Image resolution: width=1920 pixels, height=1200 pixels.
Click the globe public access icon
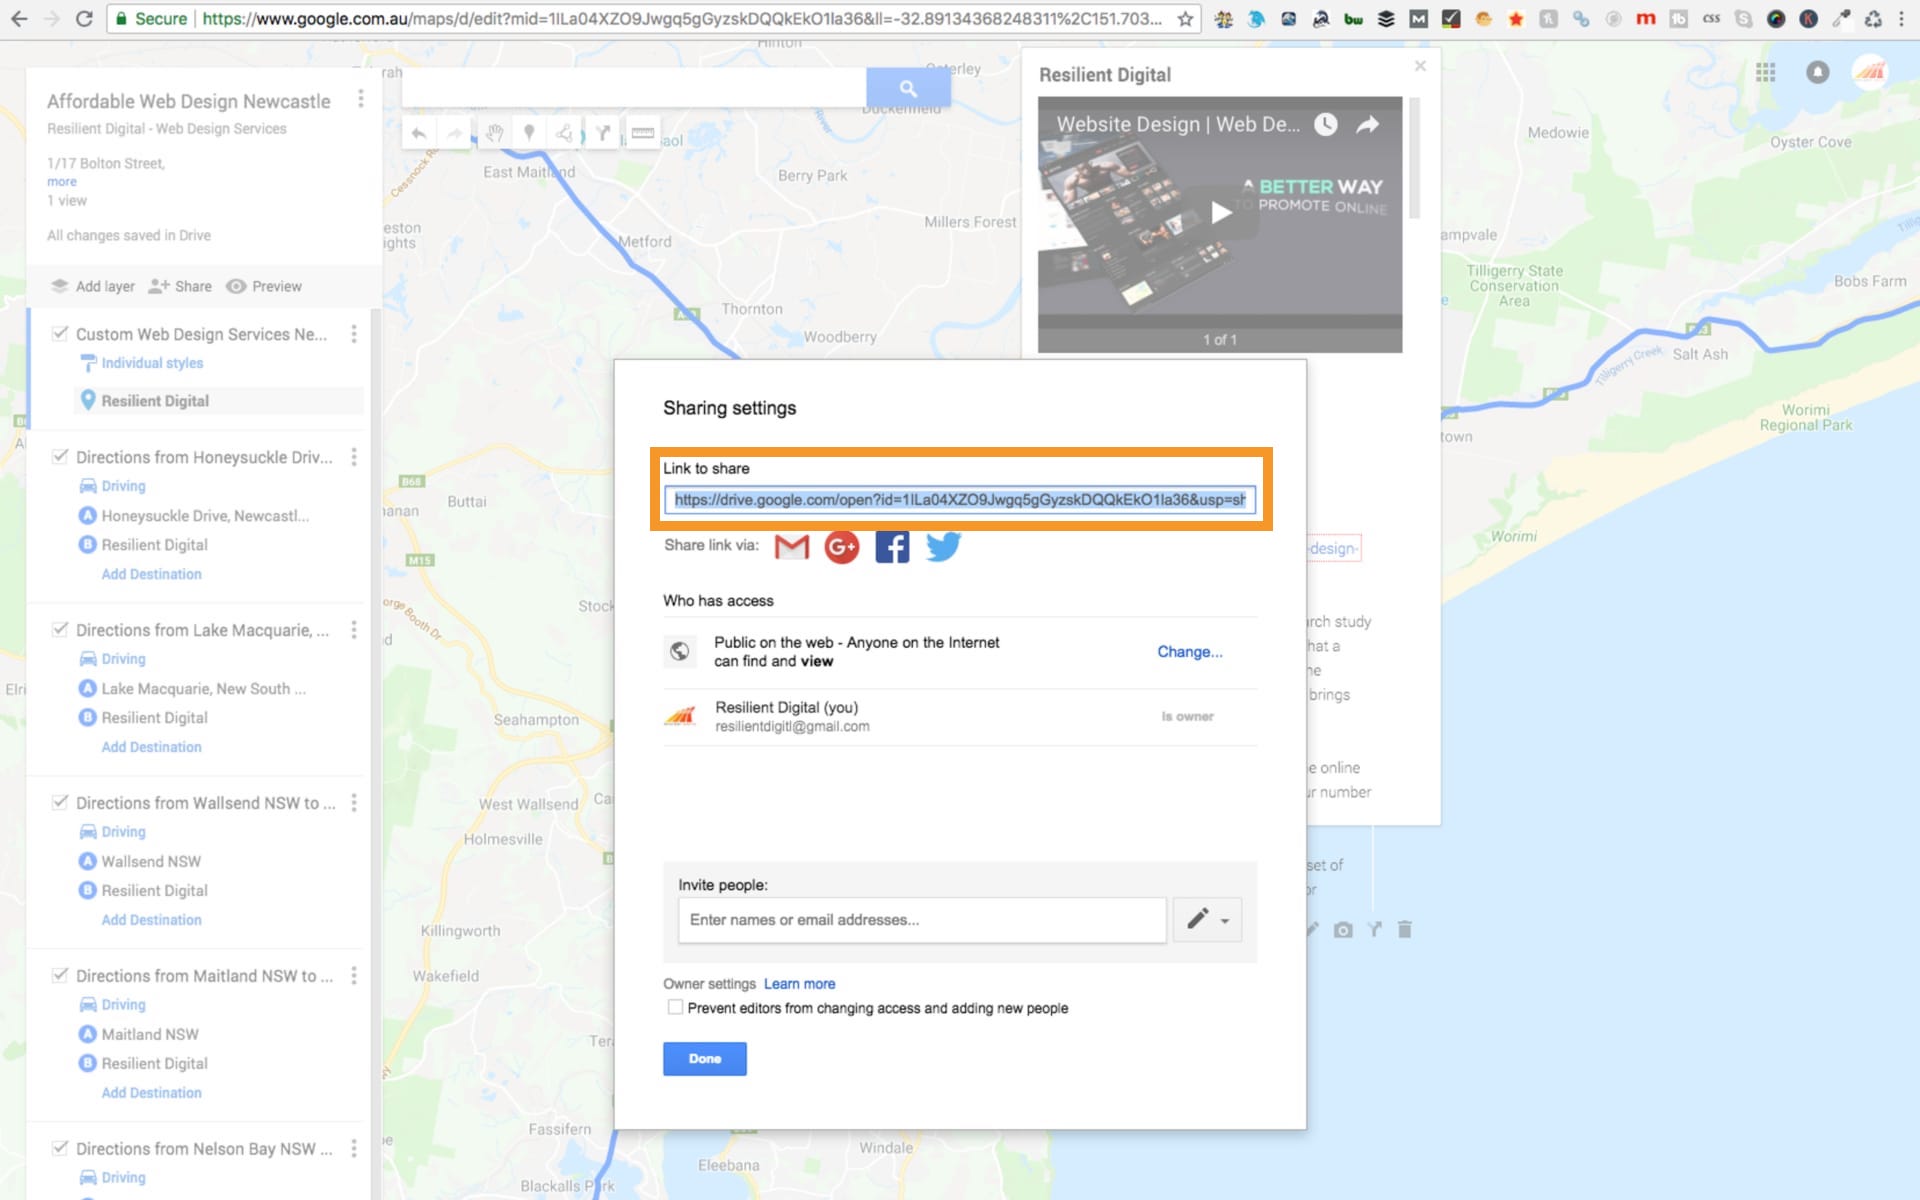click(x=679, y=651)
